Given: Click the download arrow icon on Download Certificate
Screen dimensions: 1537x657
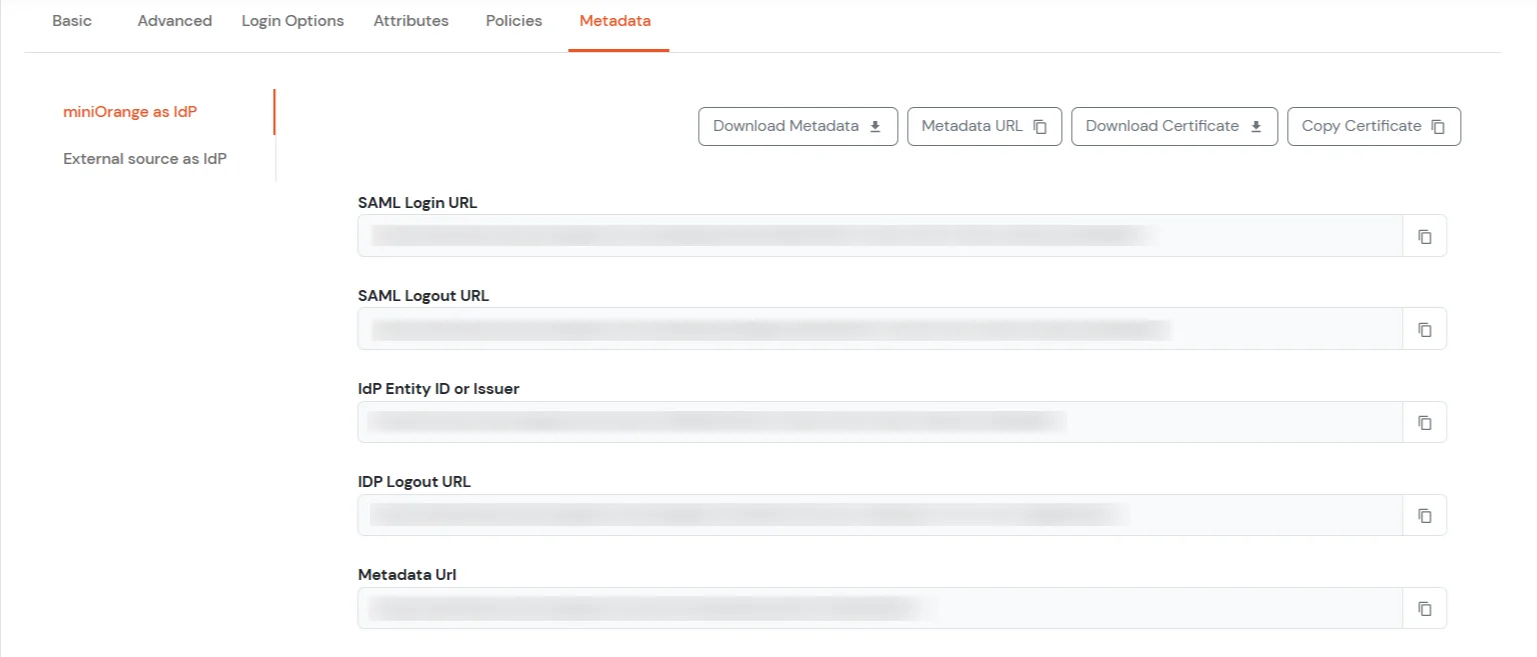Looking at the screenshot, I should (x=1257, y=126).
